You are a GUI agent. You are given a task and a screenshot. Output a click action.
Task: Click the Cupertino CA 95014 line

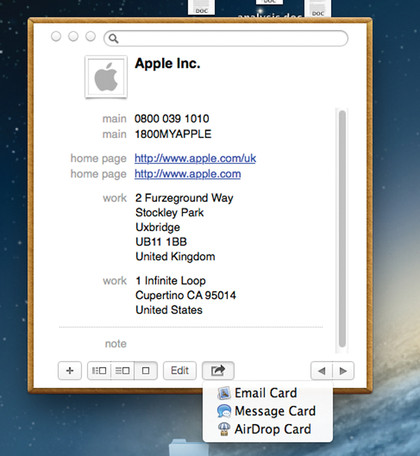186,295
